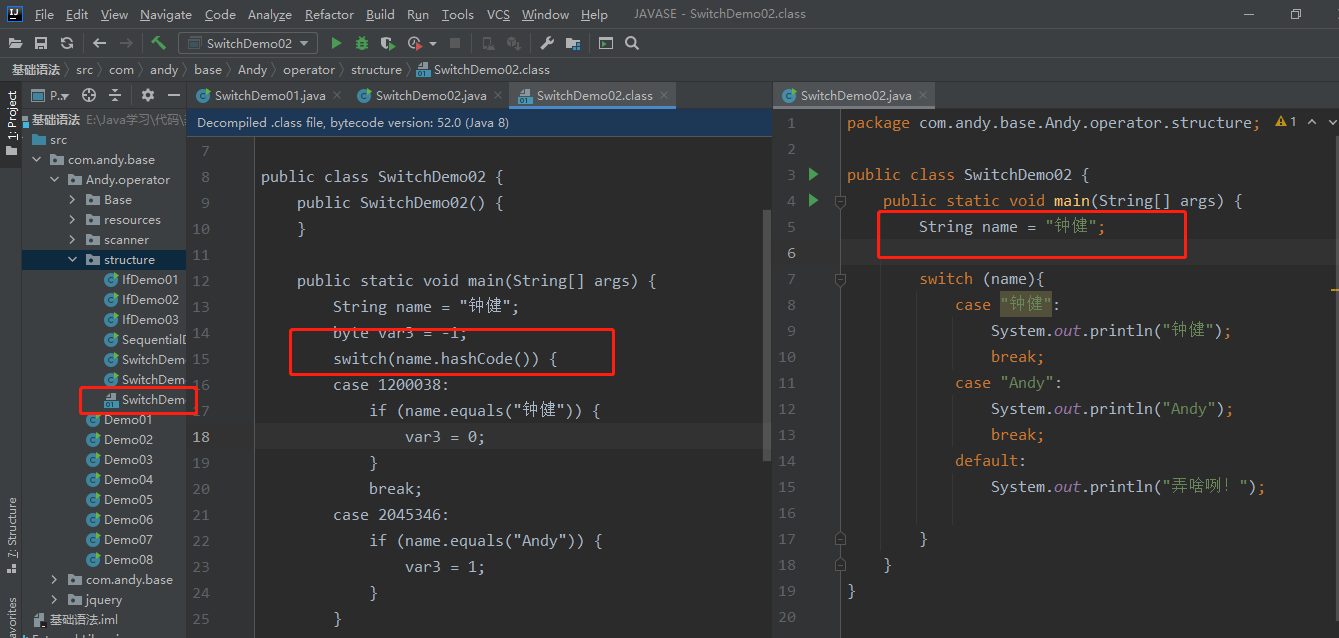Image resolution: width=1339 pixels, height=638 pixels.
Task: Click the Save All floppy disk icon
Action: coord(41,43)
